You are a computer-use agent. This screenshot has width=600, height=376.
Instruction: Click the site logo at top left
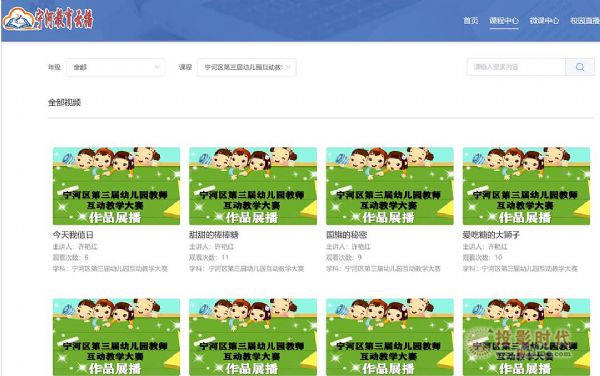click(48, 19)
